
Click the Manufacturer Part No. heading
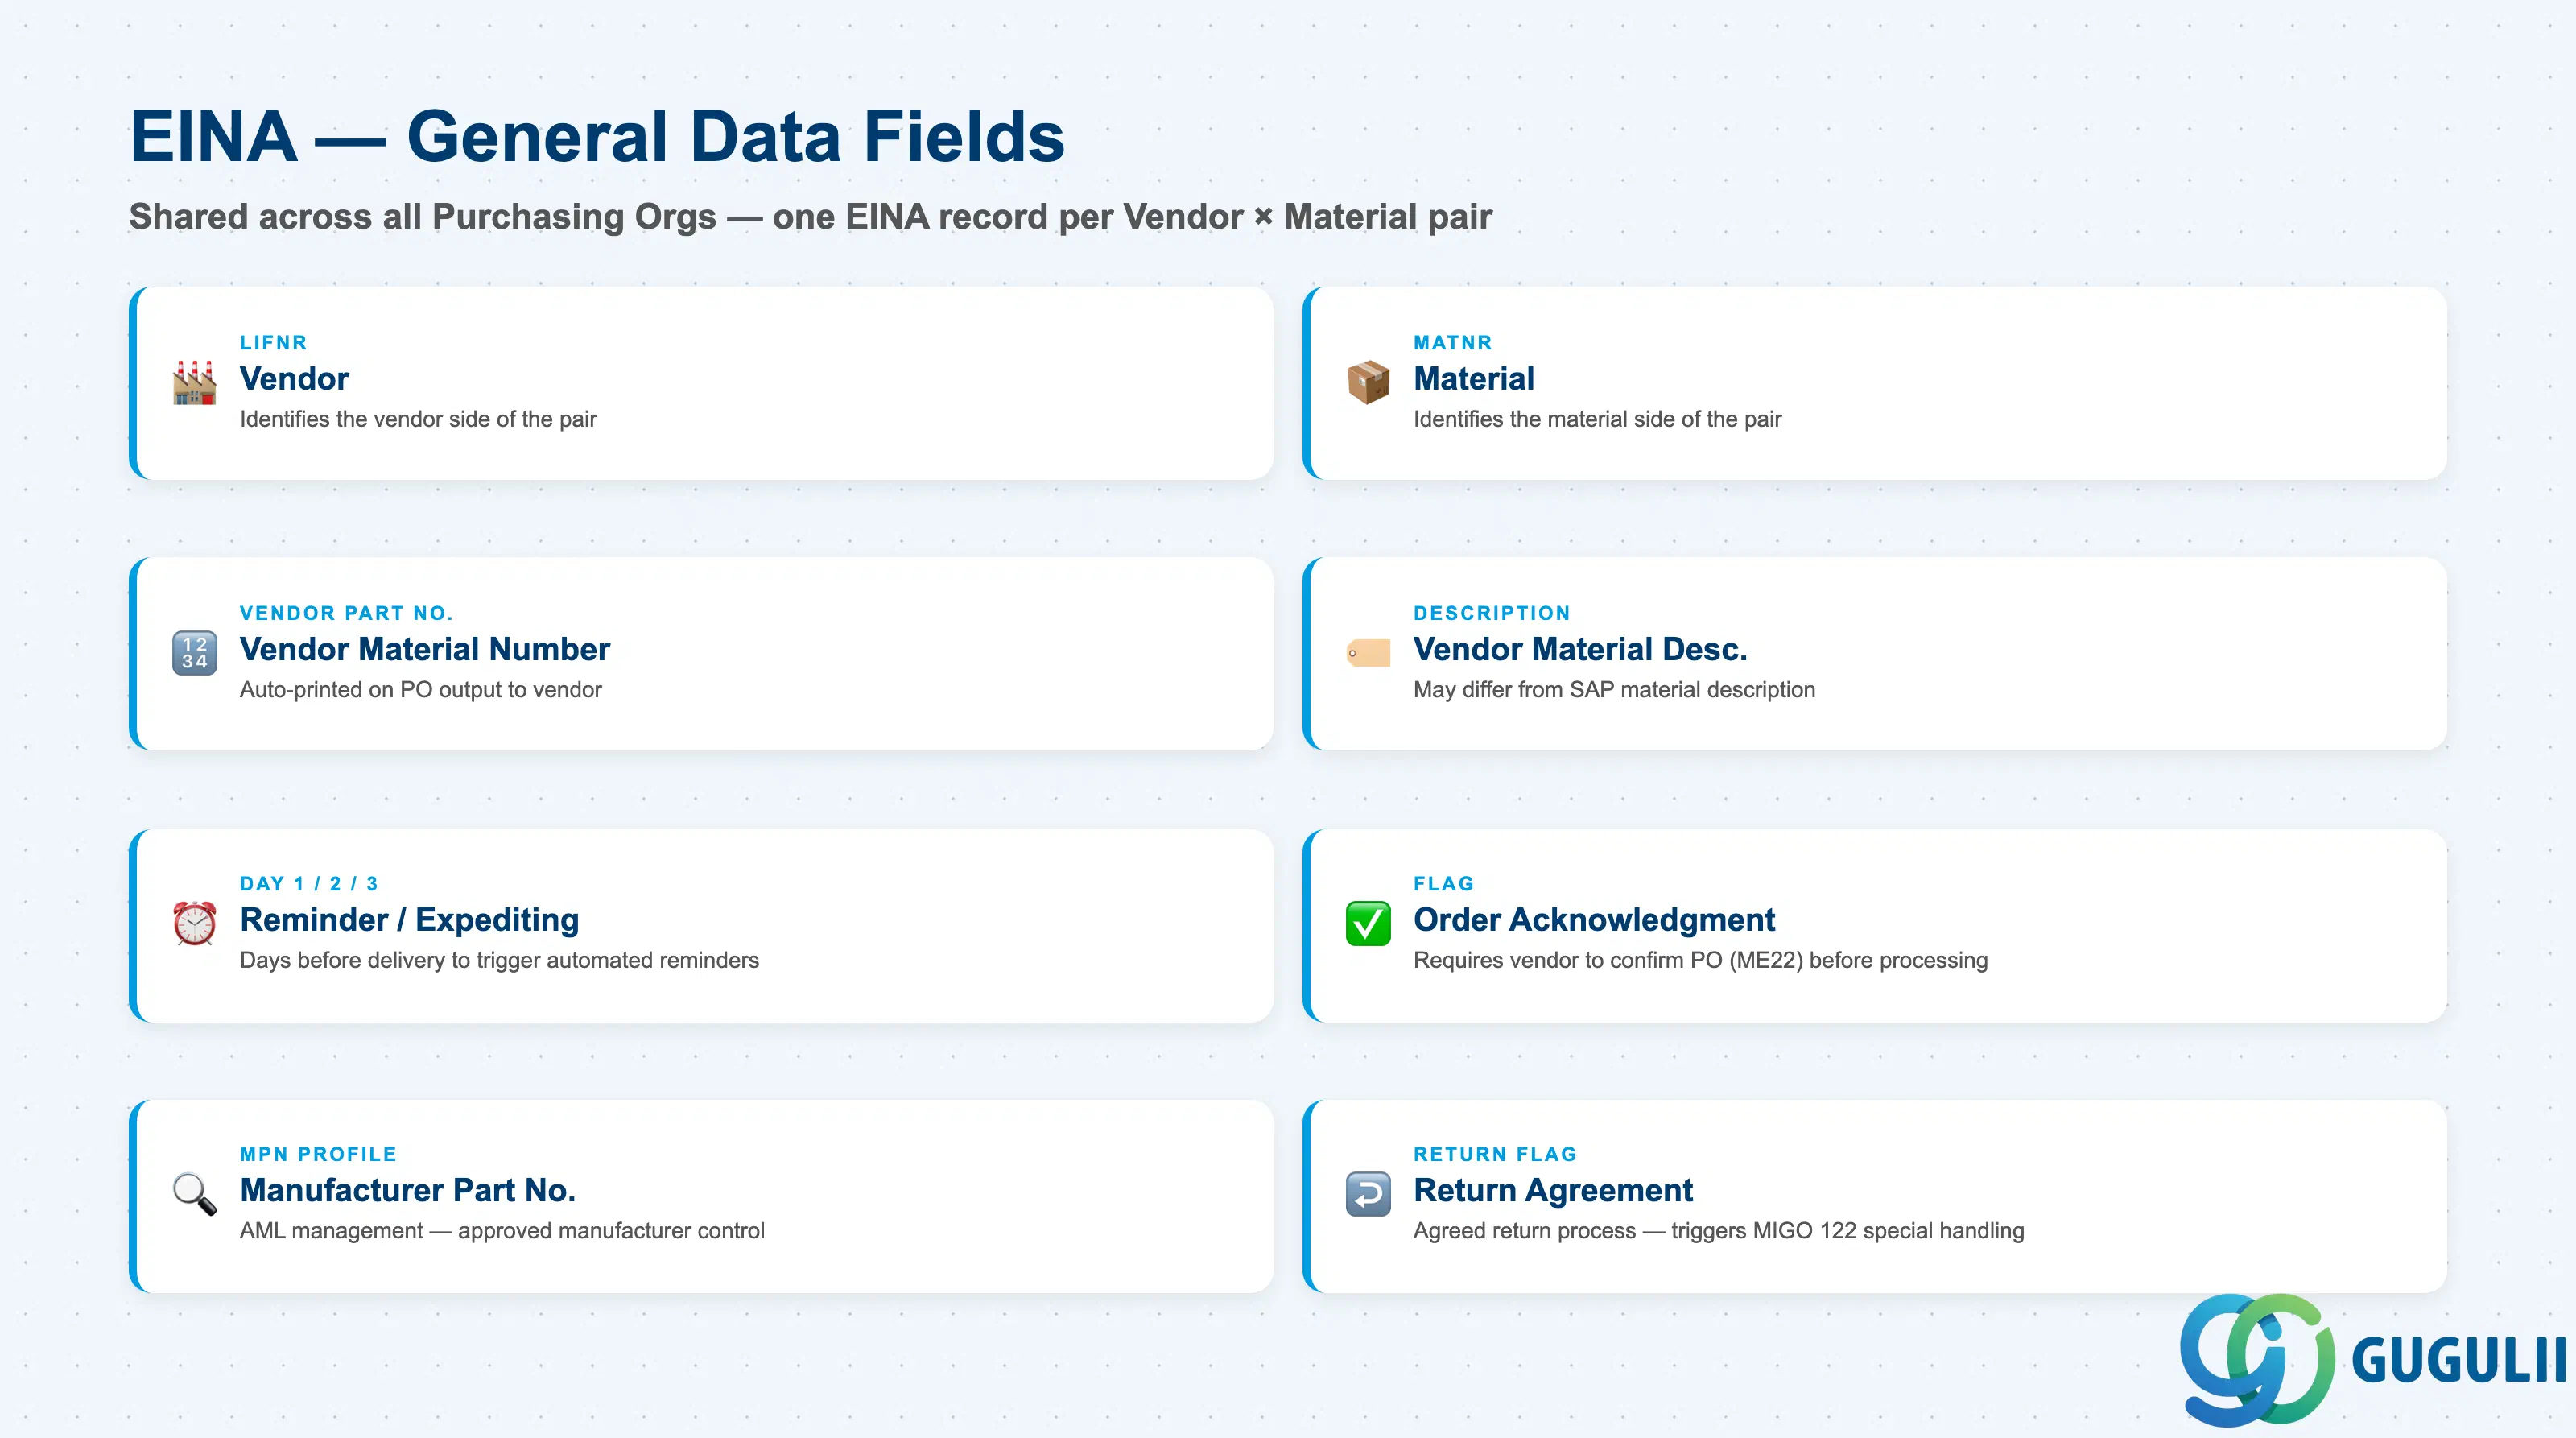tap(407, 1190)
